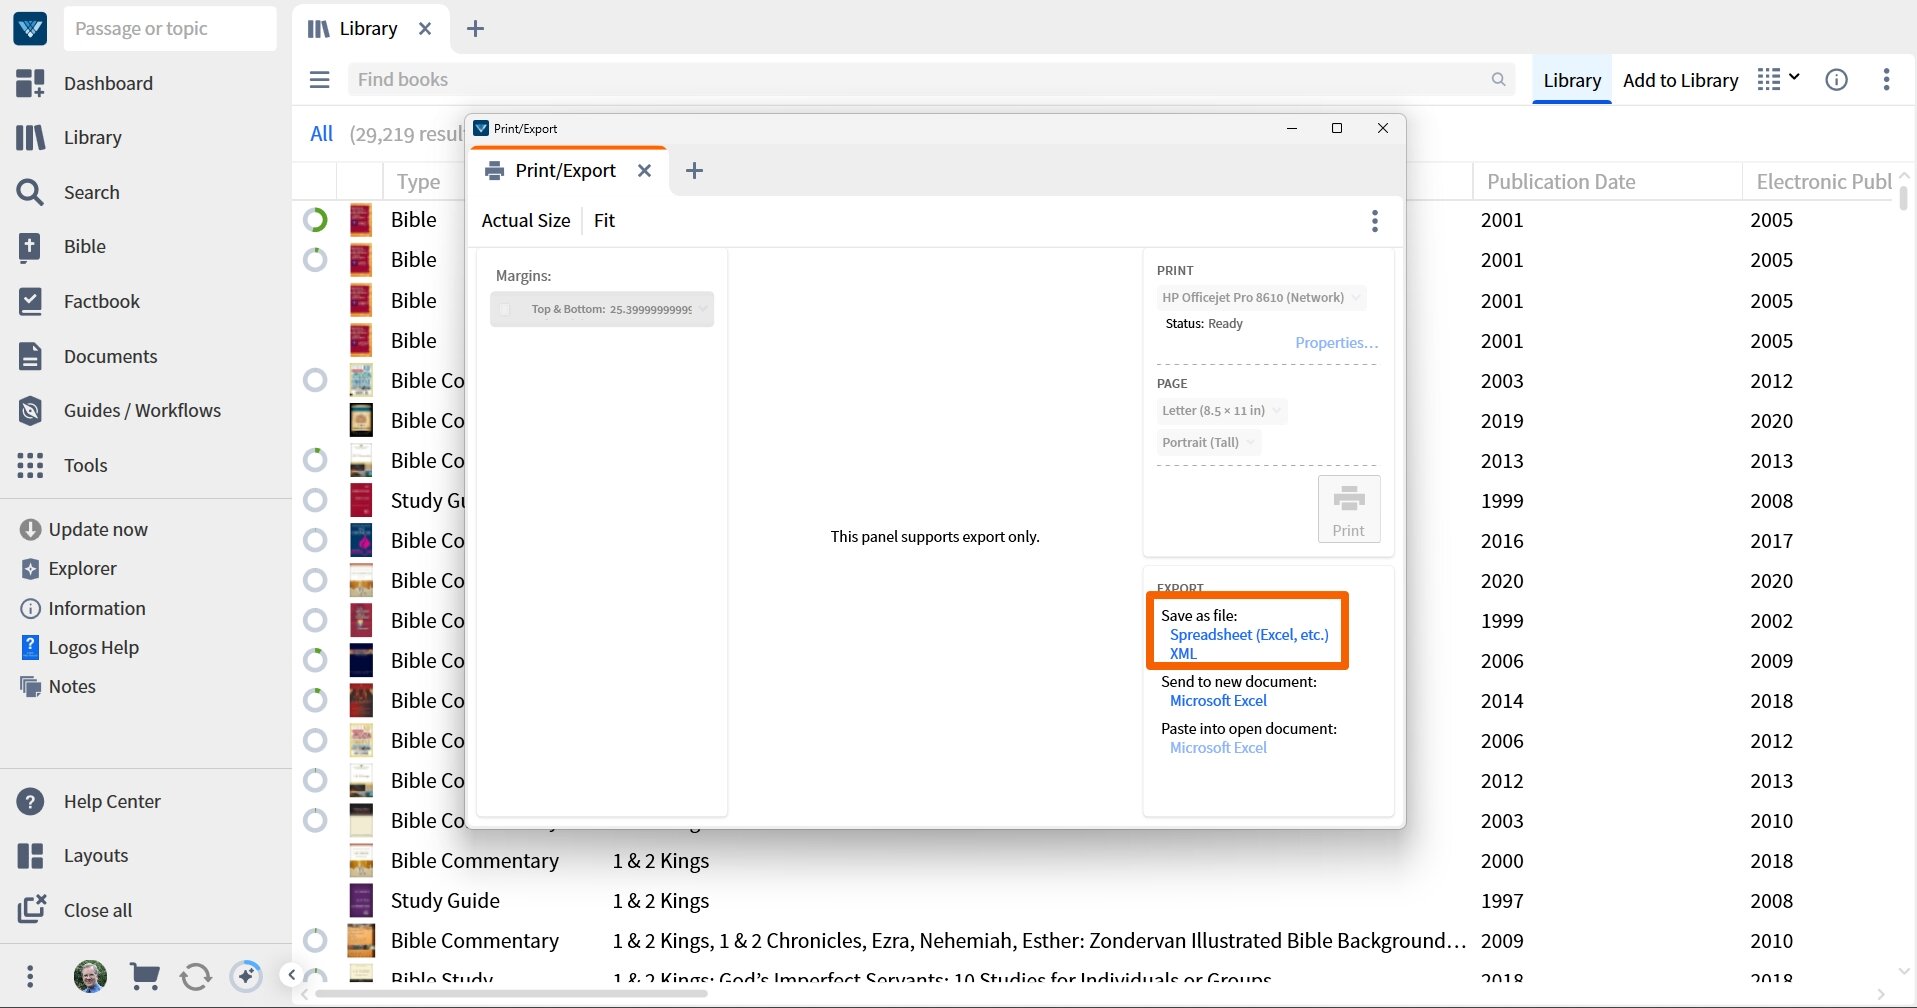Open the library view style dropdown
1917x1008 pixels.
point(1779,79)
